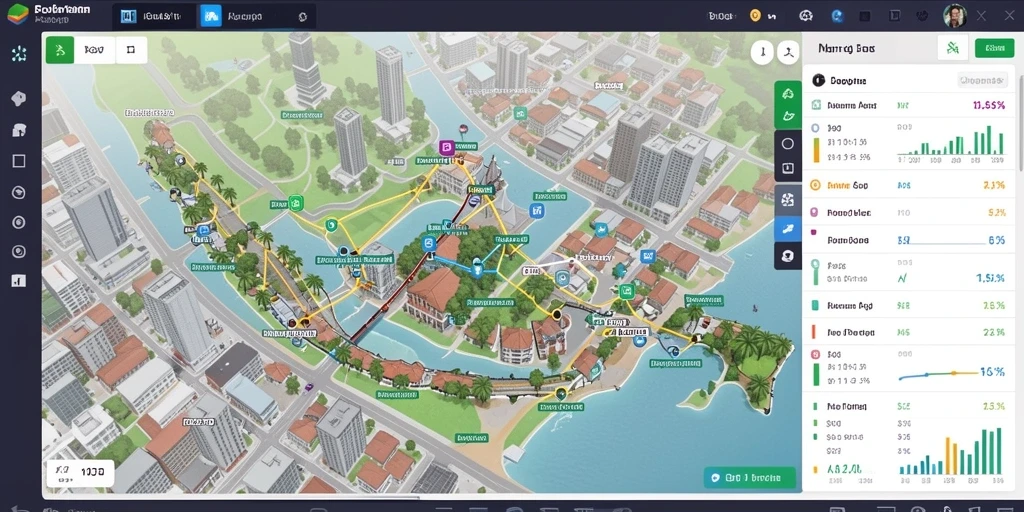Open the profile avatar in top right corner
The height and width of the screenshot is (512, 1024).
[x=955, y=16]
